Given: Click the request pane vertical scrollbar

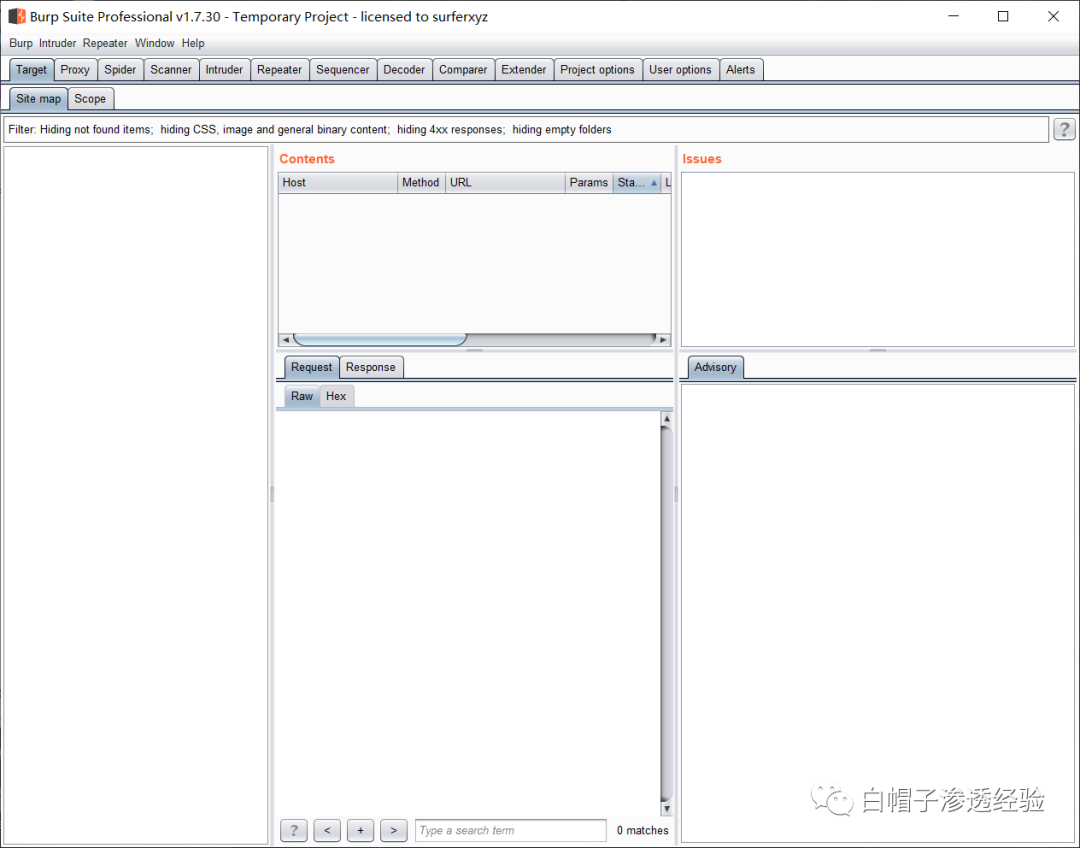Looking at the screenshot, I should [666, 613].
